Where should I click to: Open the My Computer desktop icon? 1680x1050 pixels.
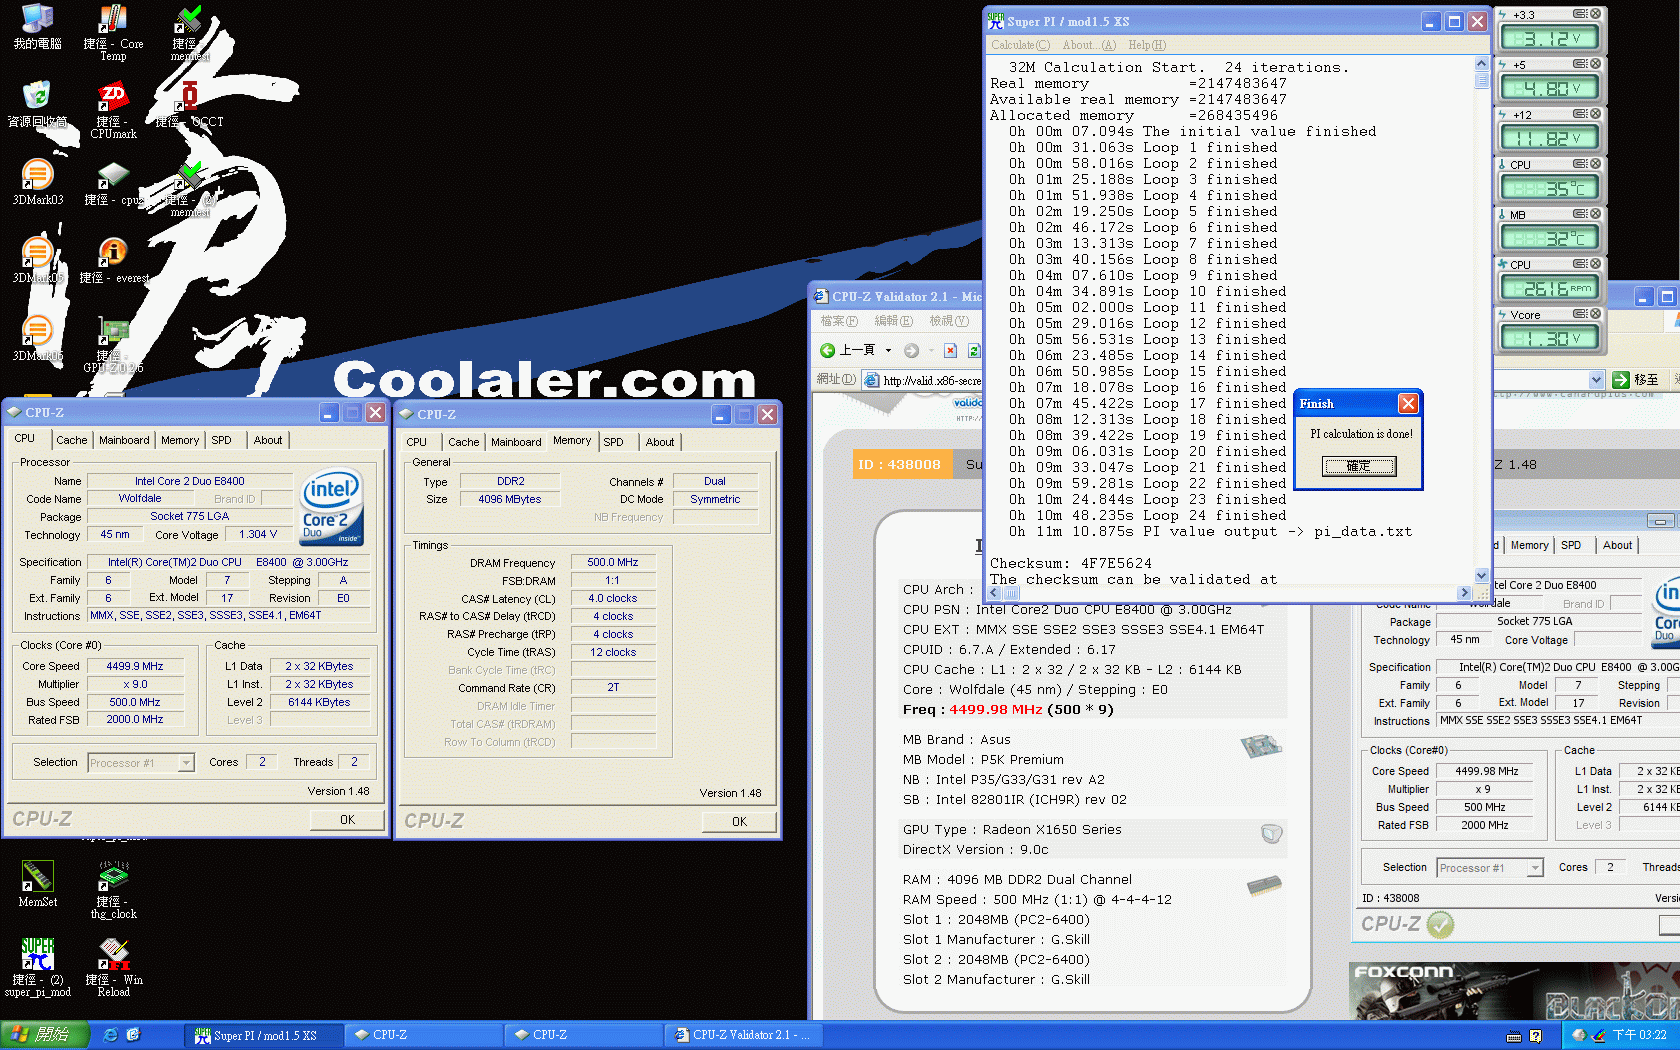(x=37, y=27)
